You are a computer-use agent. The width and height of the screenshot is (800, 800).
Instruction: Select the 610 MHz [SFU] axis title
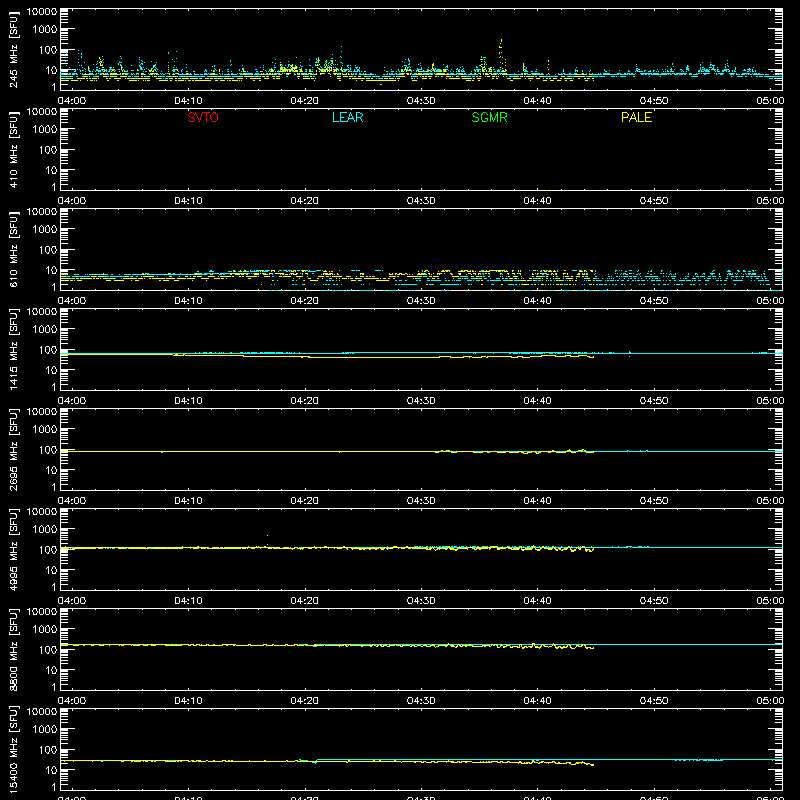tap(13, 249)
